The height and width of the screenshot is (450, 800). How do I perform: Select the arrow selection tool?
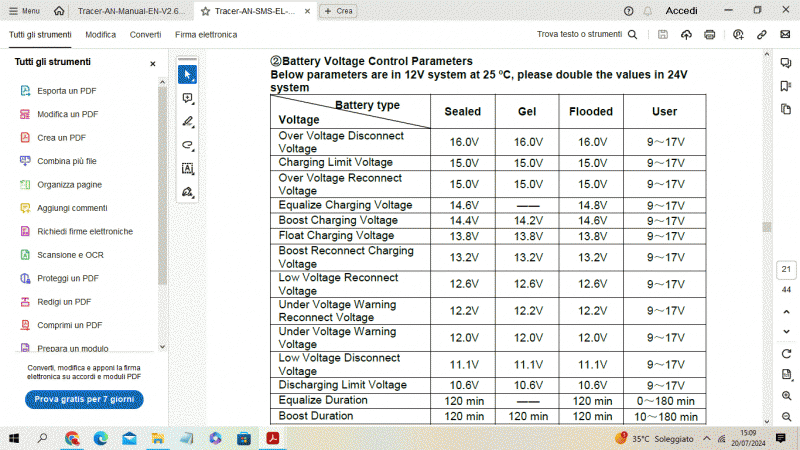click(187, 75)
